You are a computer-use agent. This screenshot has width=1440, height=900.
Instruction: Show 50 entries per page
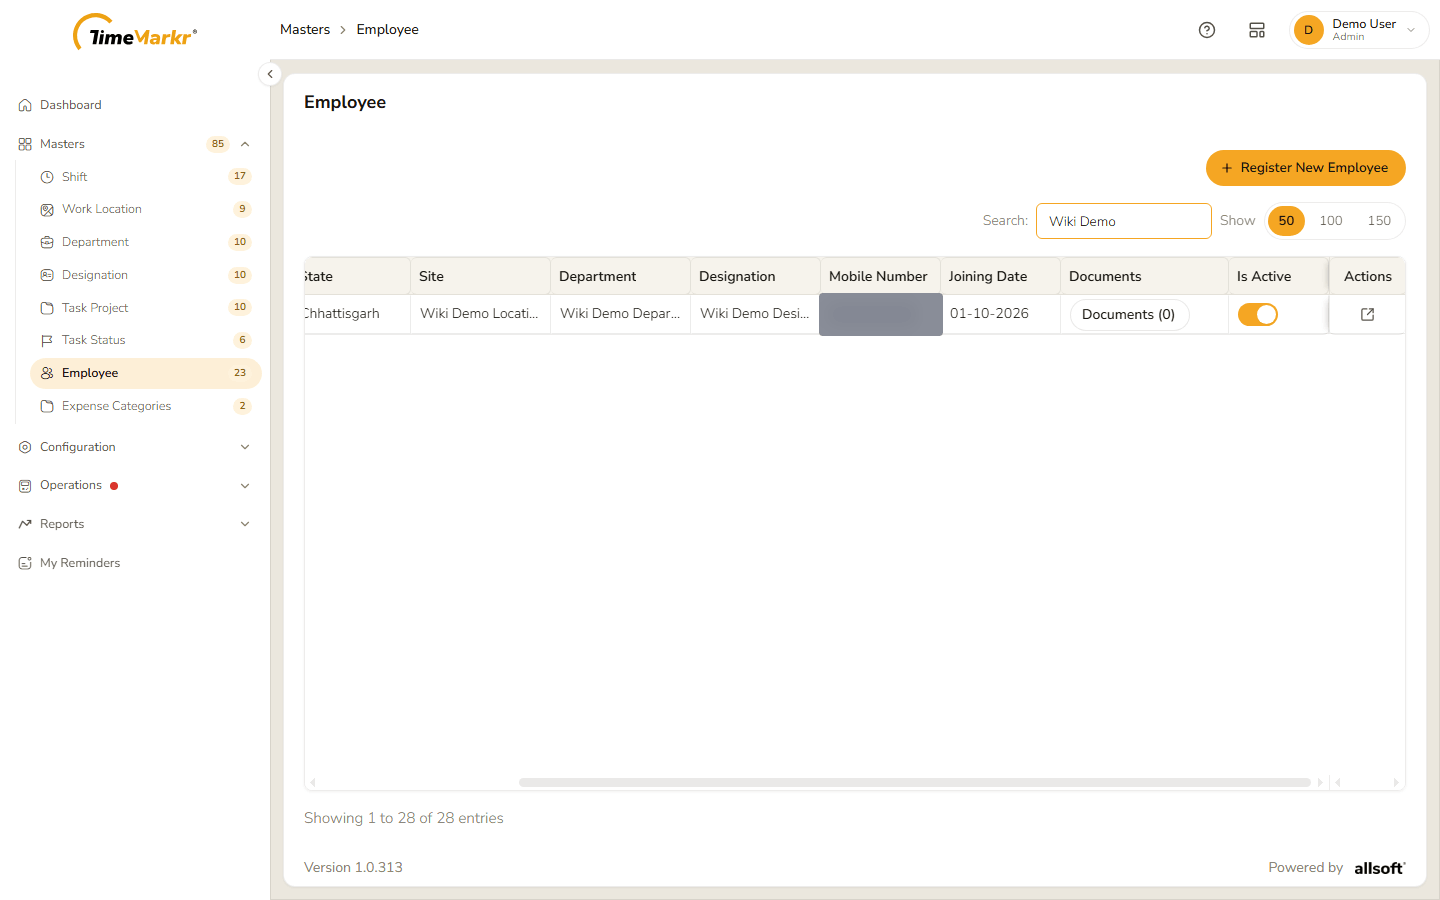pos(1286,221)
